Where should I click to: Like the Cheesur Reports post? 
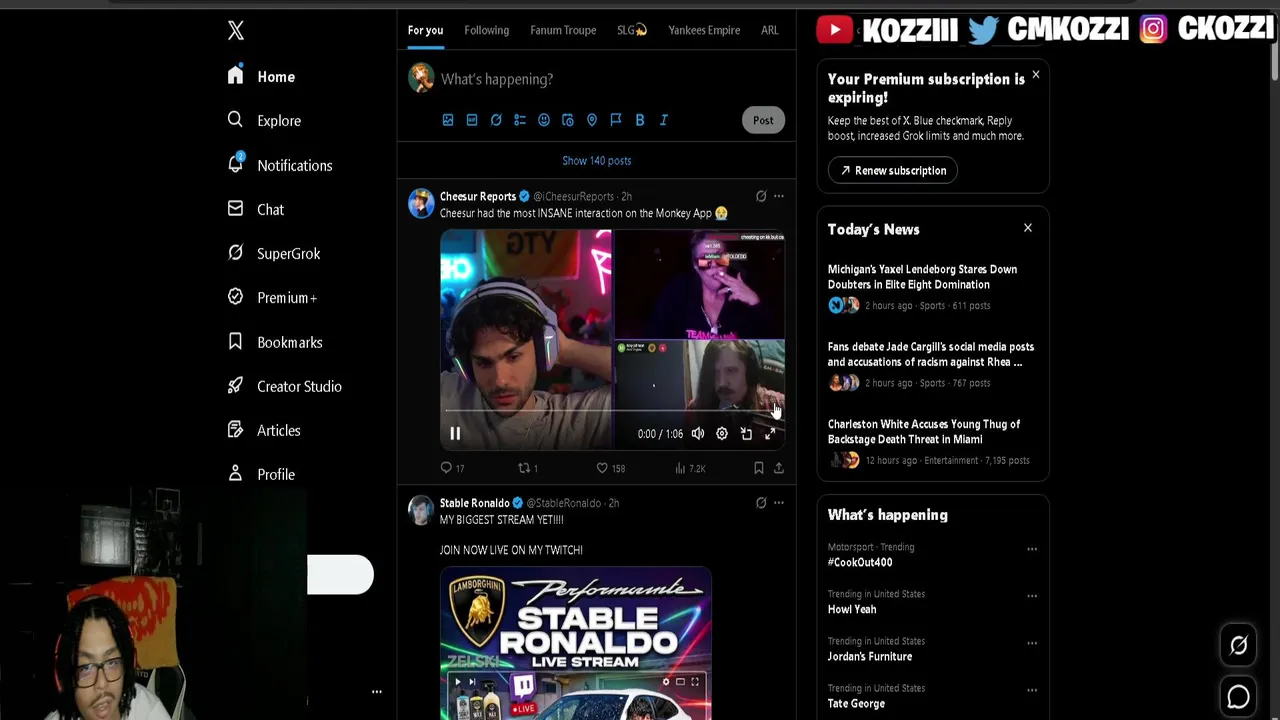pos(610,468)
